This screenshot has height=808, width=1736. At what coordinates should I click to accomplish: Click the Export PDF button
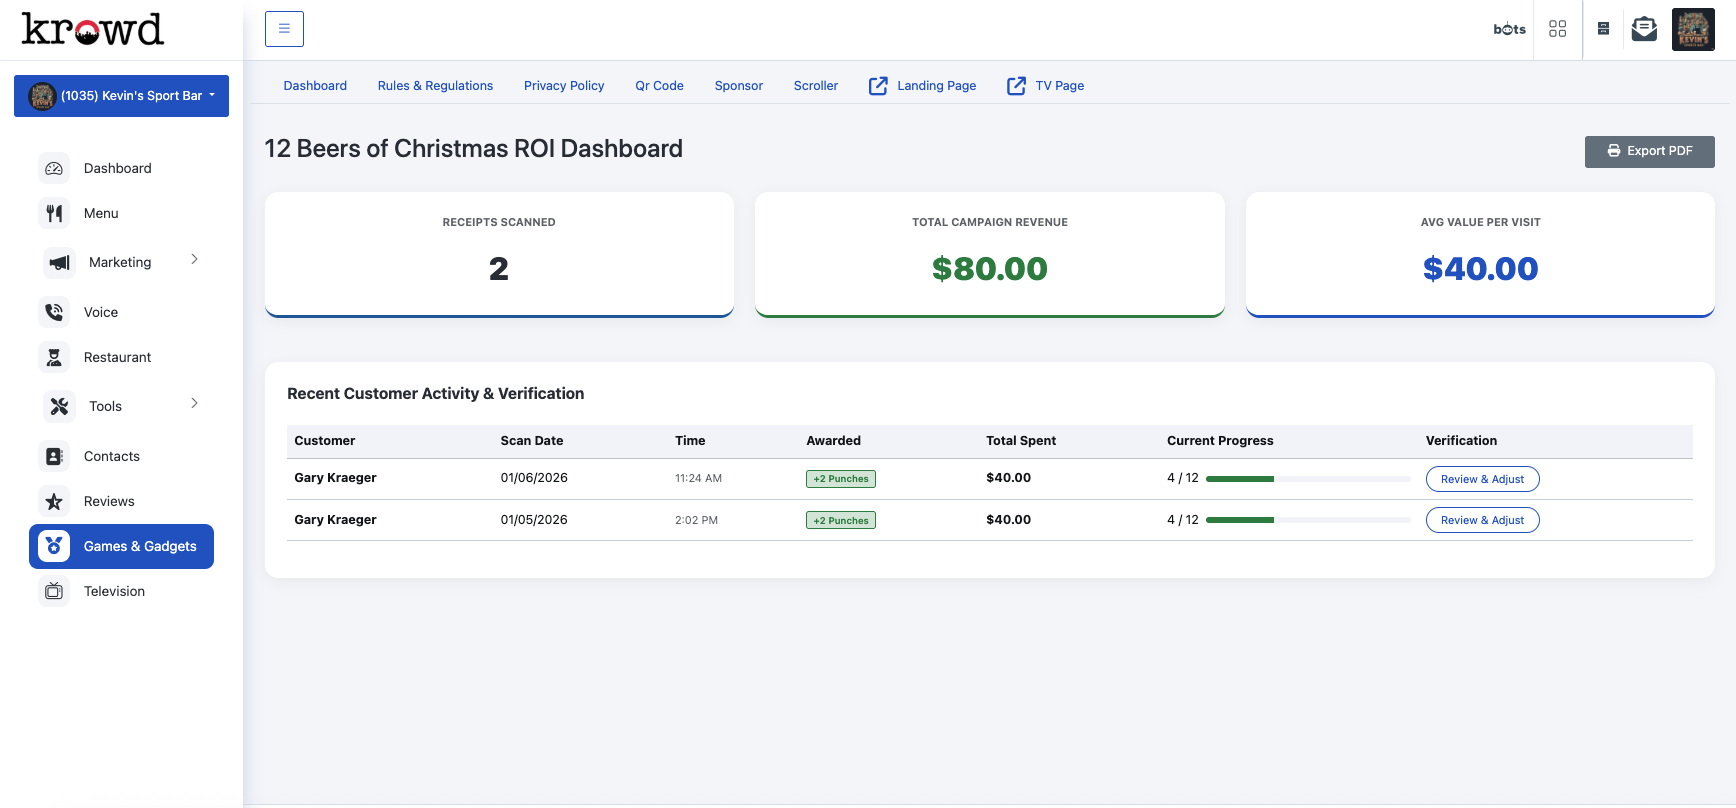[x=1649, y=151]
